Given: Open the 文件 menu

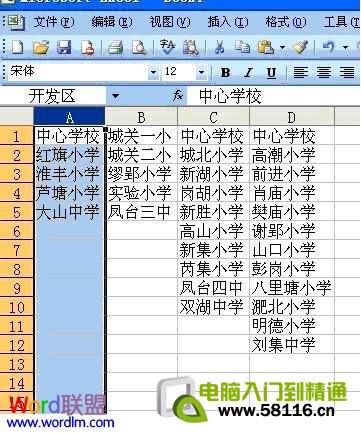Looking at the screenshot, I should click(x=54, y=22).
